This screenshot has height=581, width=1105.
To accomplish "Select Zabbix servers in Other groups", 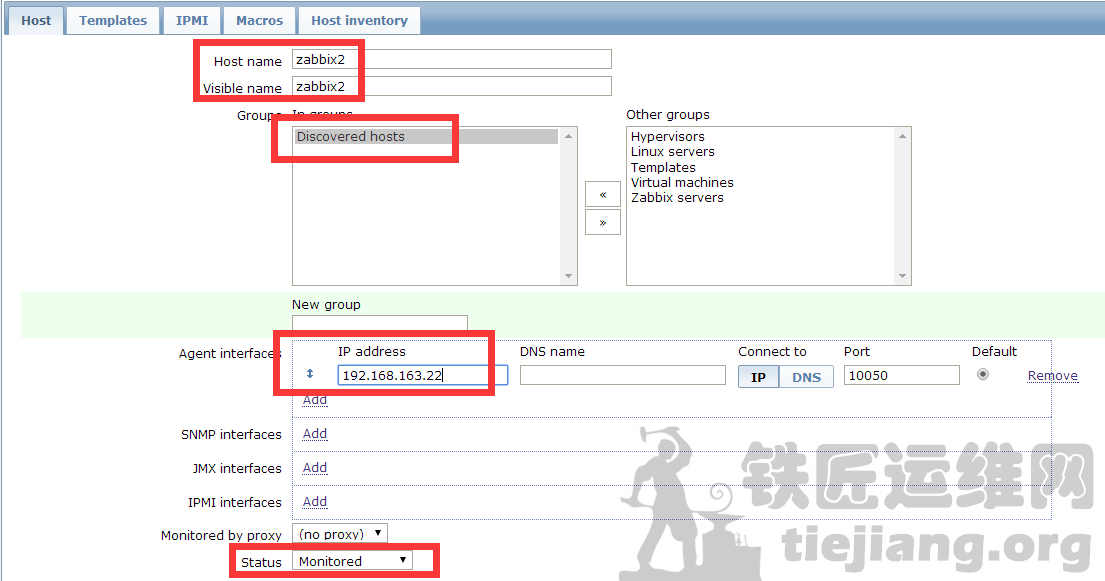I will coord(677,198).
